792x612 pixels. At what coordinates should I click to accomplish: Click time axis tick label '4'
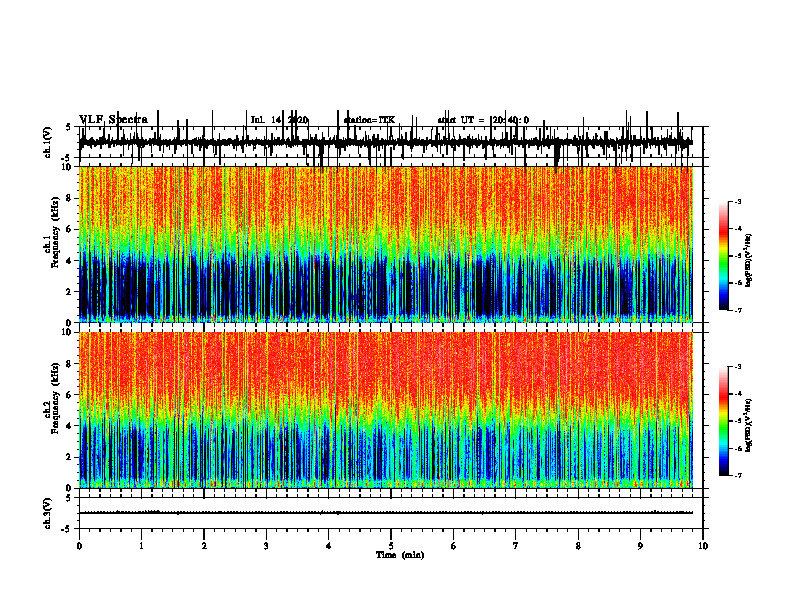pos(329,546)
